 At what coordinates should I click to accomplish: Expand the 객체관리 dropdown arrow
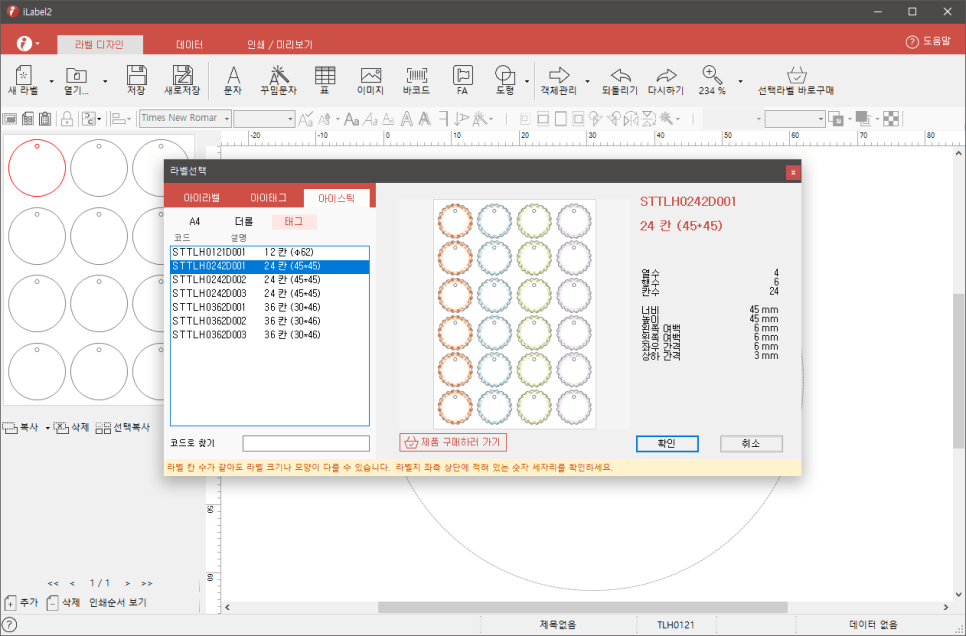click(x=587, y=81)
